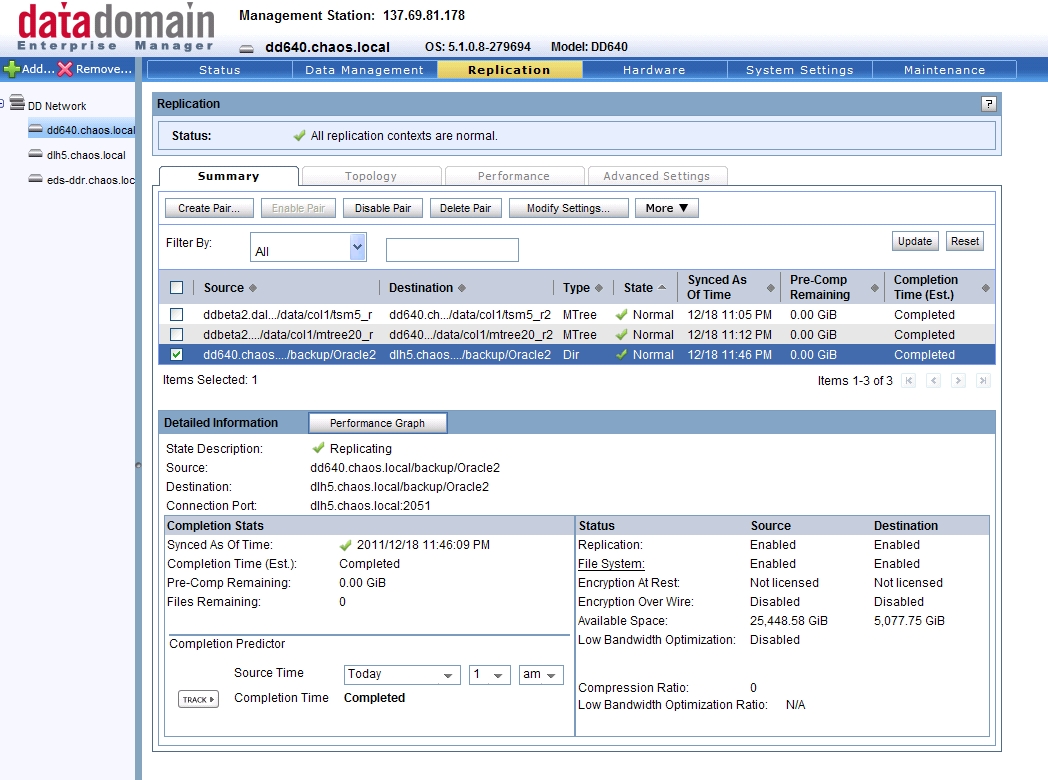The image size is (1048, 780).
Task: Open the Topology tab
Action: (371, 176)
